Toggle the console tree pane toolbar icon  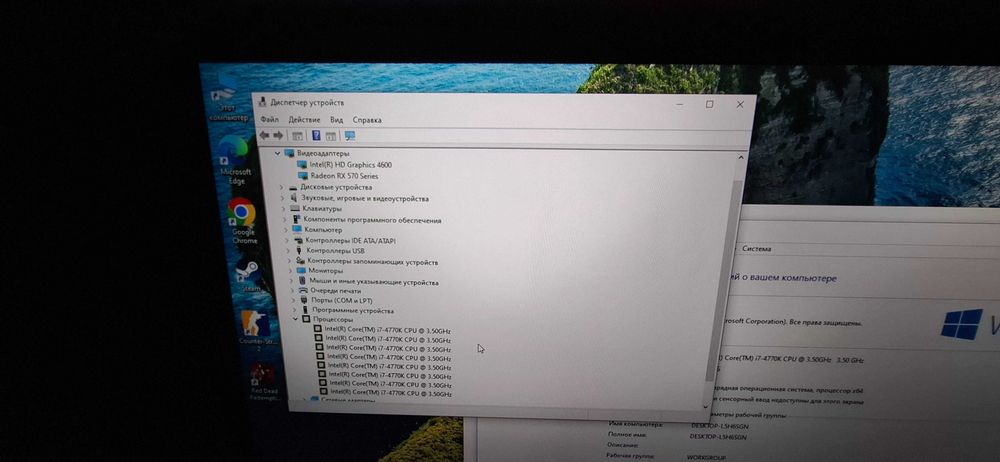[297, 136]
